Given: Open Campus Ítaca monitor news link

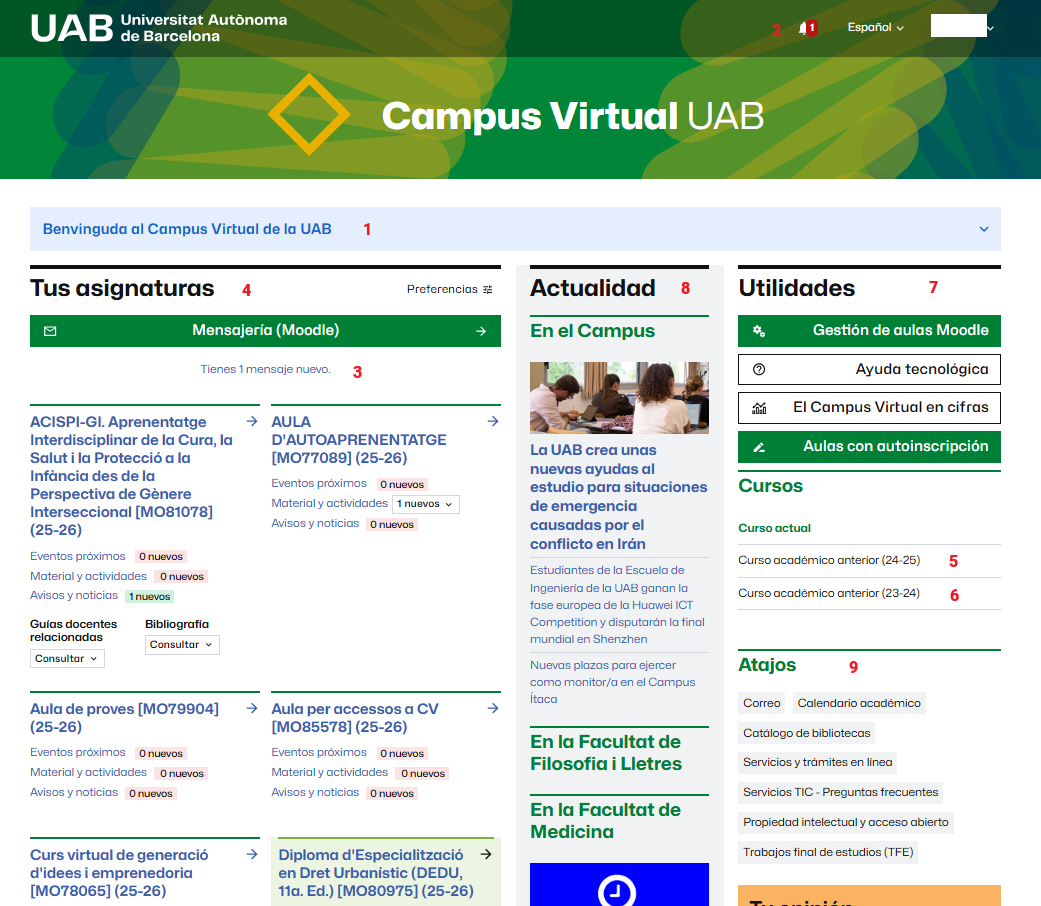Looking at the screenshot, I should 613,682.
